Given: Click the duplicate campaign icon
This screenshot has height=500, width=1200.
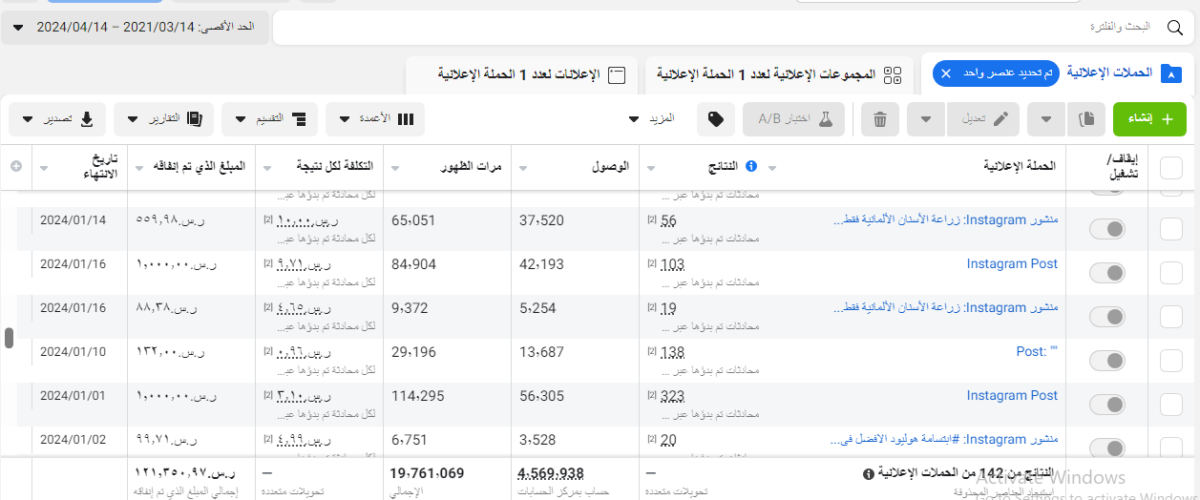Looking at the screenshot, I should click(x=1086, y=119).
